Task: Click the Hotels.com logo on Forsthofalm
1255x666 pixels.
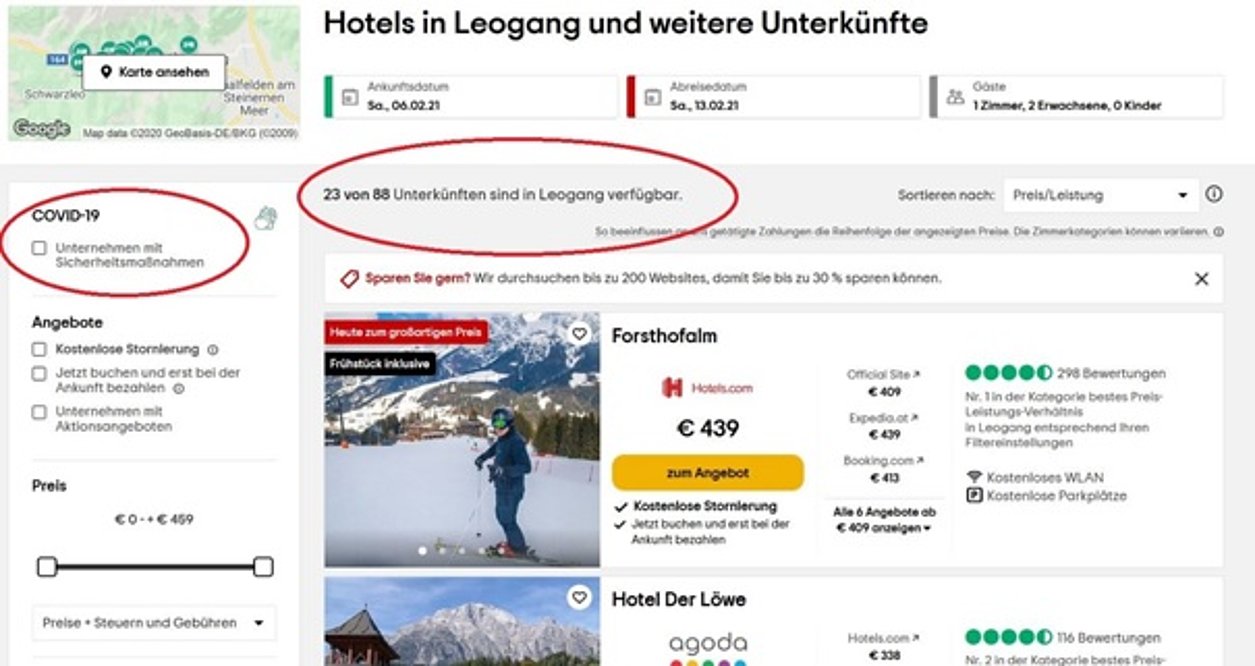Action: [707, 388]
